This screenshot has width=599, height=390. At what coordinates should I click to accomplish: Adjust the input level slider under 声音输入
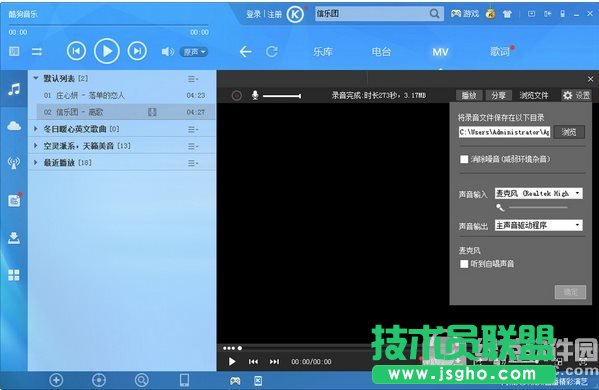pos(538,207)
